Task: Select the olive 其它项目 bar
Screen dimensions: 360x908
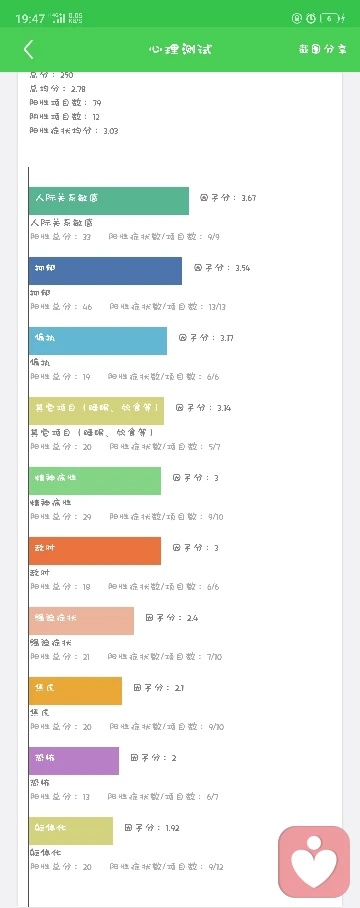Action: click(96, 411)
